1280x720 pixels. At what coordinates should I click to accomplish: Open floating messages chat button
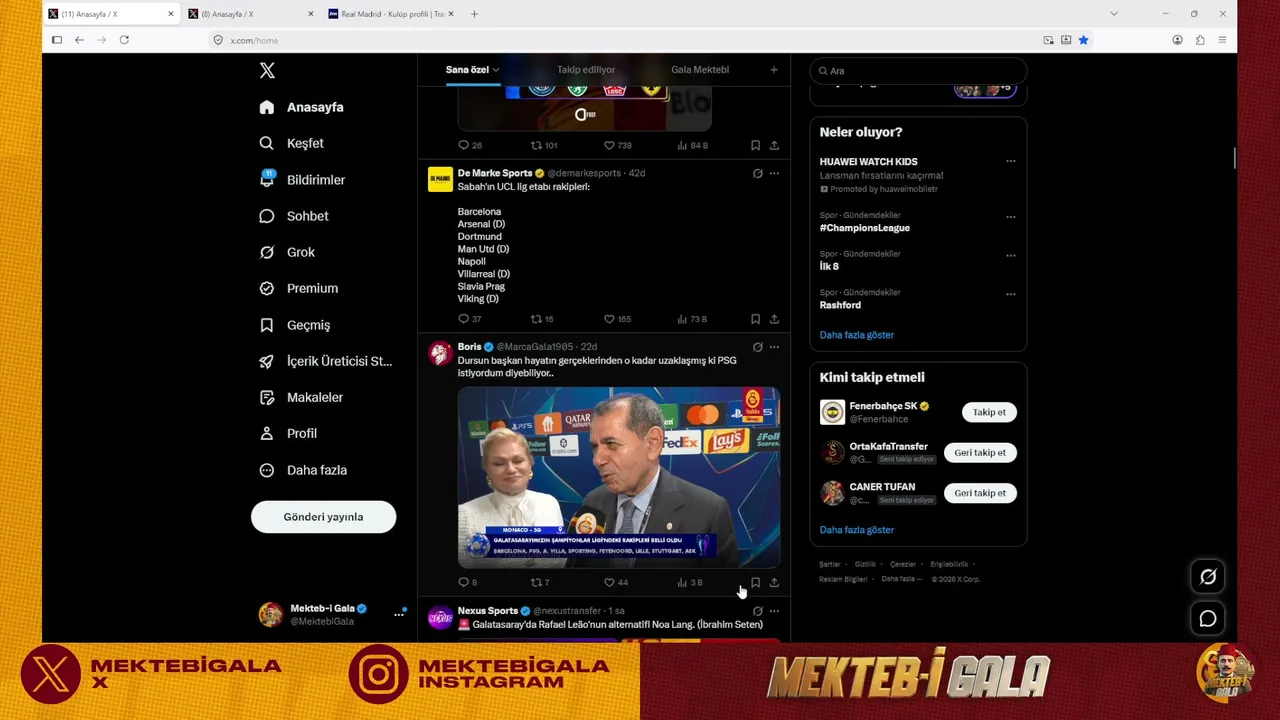[1208, 619]
